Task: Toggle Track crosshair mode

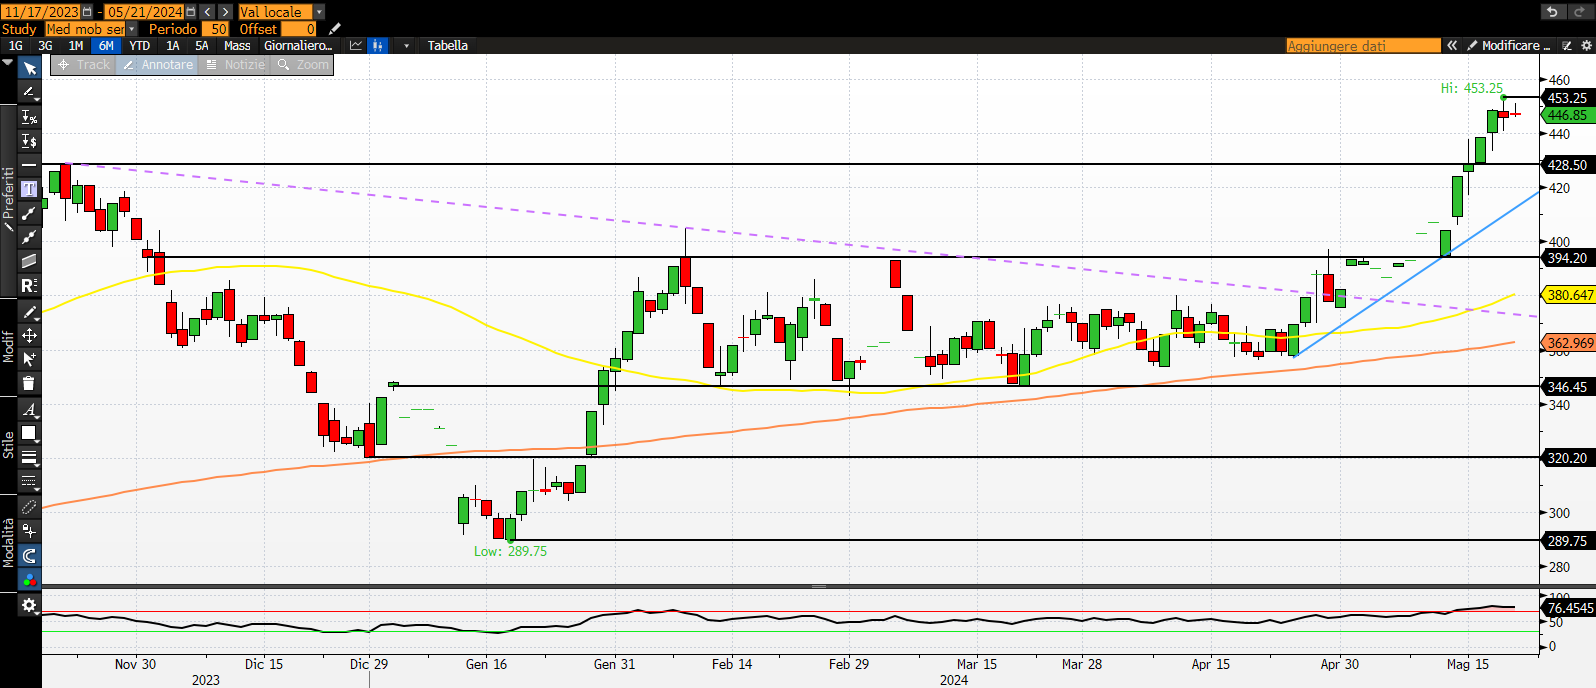Action: pos(84,65)
